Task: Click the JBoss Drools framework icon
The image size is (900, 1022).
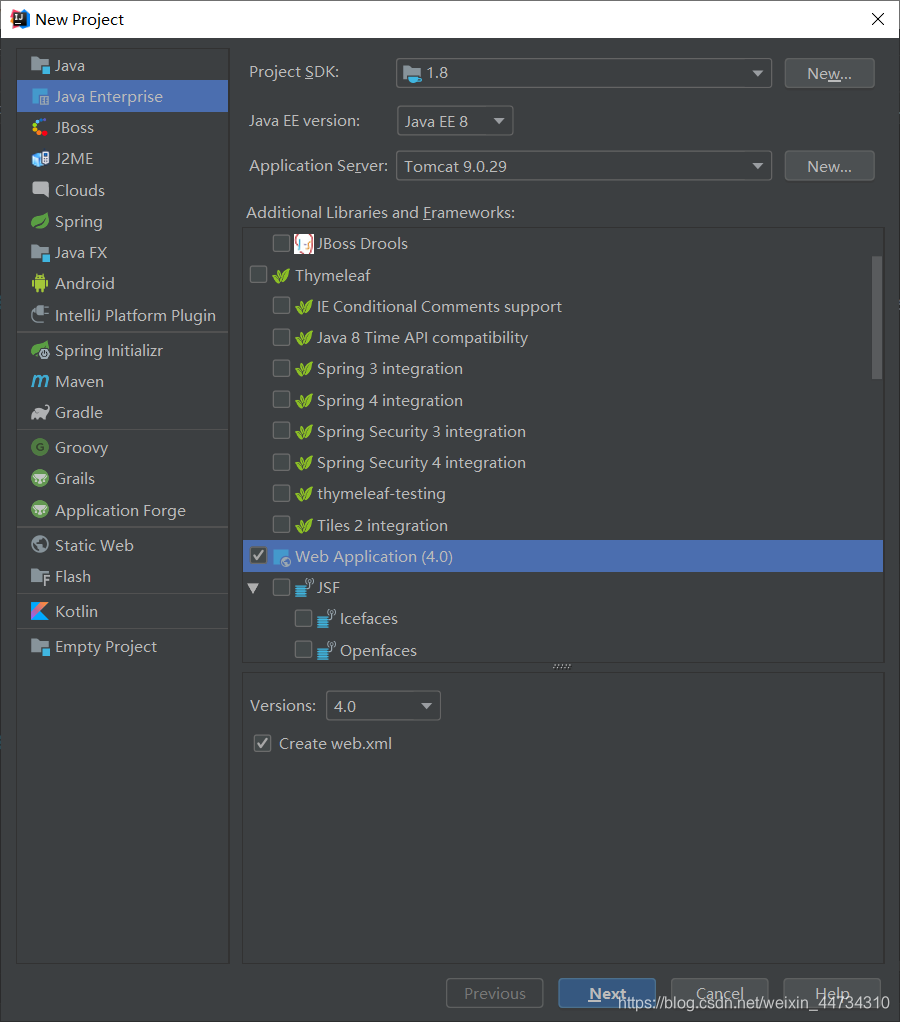Action: 304,244
